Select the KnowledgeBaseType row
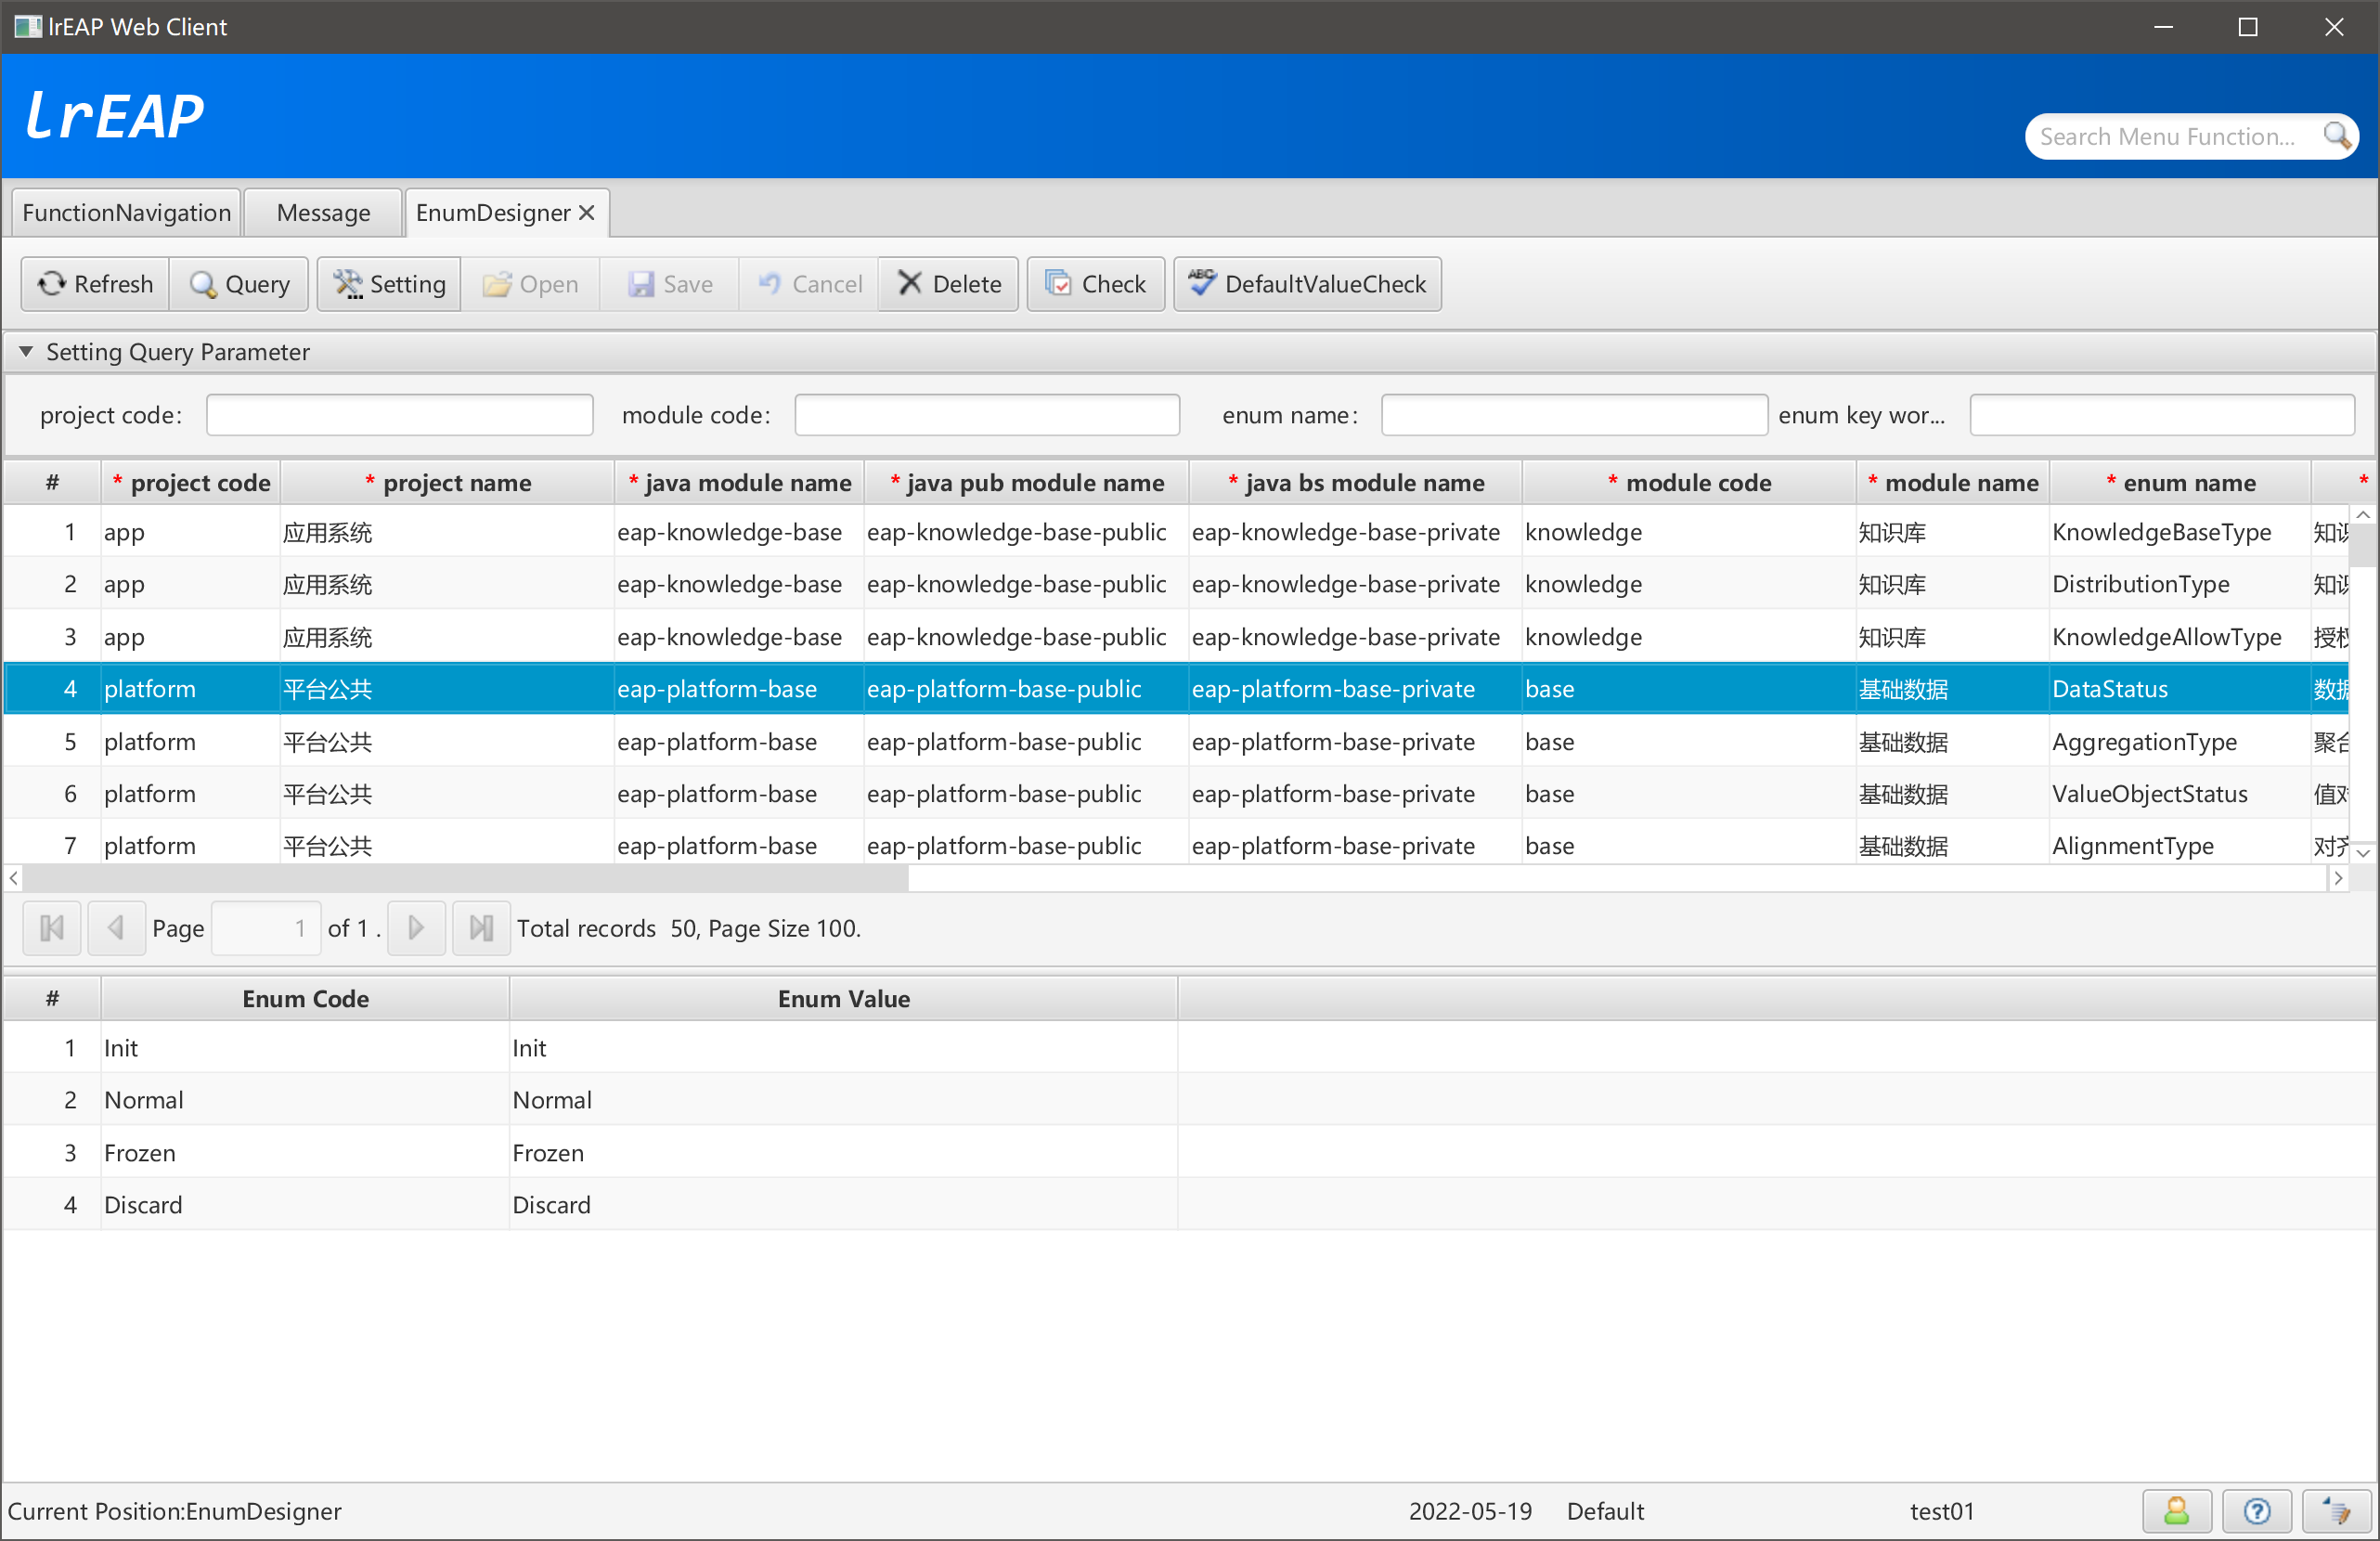The image size is (2380, 1541). 1176,532
